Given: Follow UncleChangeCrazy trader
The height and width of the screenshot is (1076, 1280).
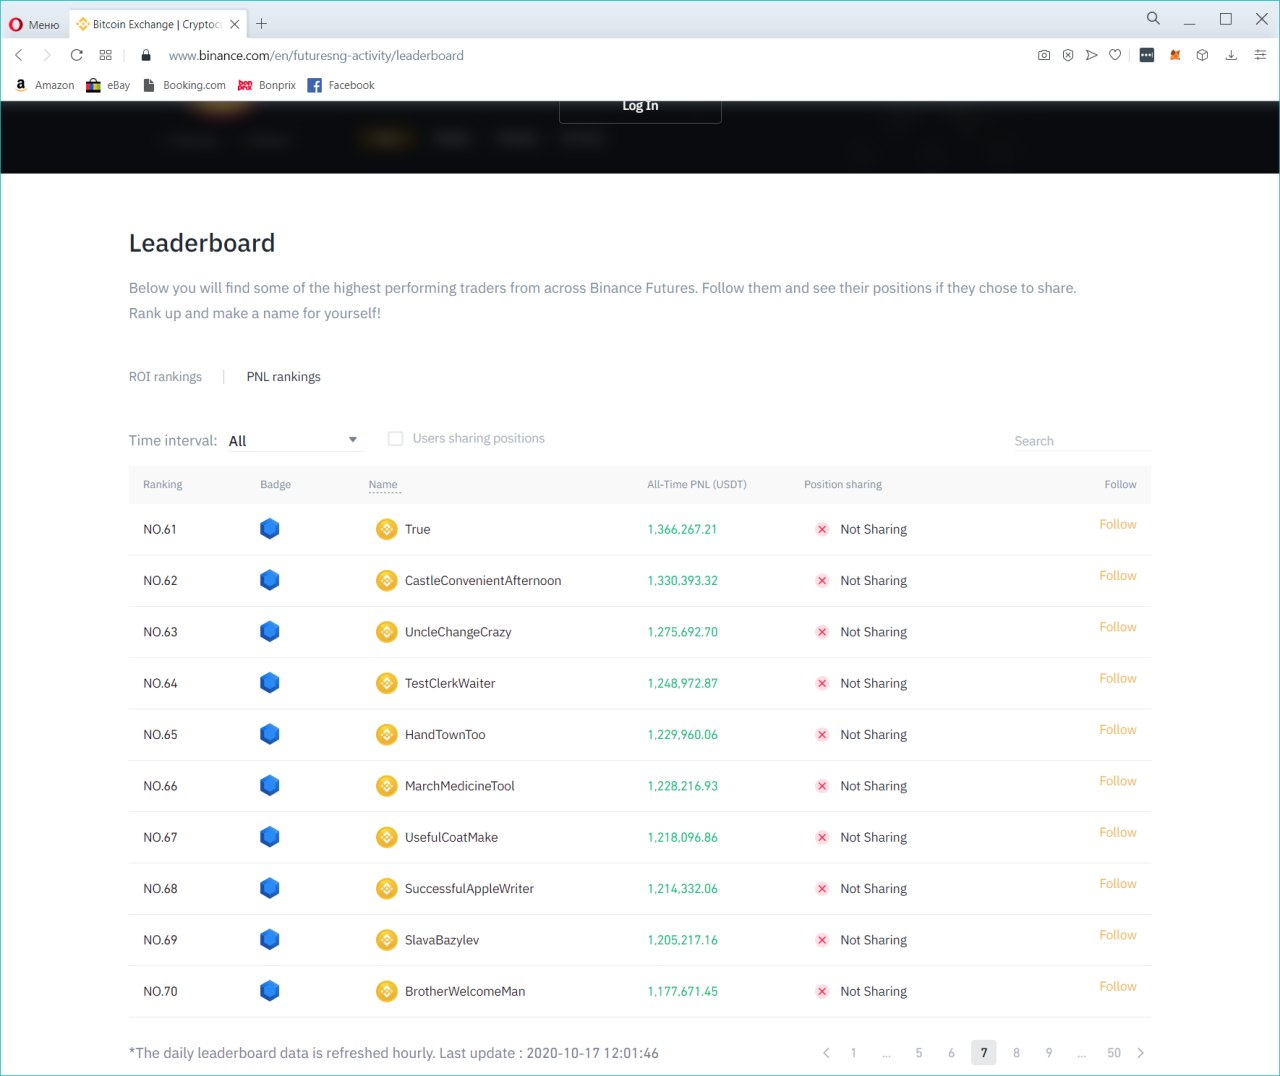Looking at the screenshot, I should click(1117, 627).
